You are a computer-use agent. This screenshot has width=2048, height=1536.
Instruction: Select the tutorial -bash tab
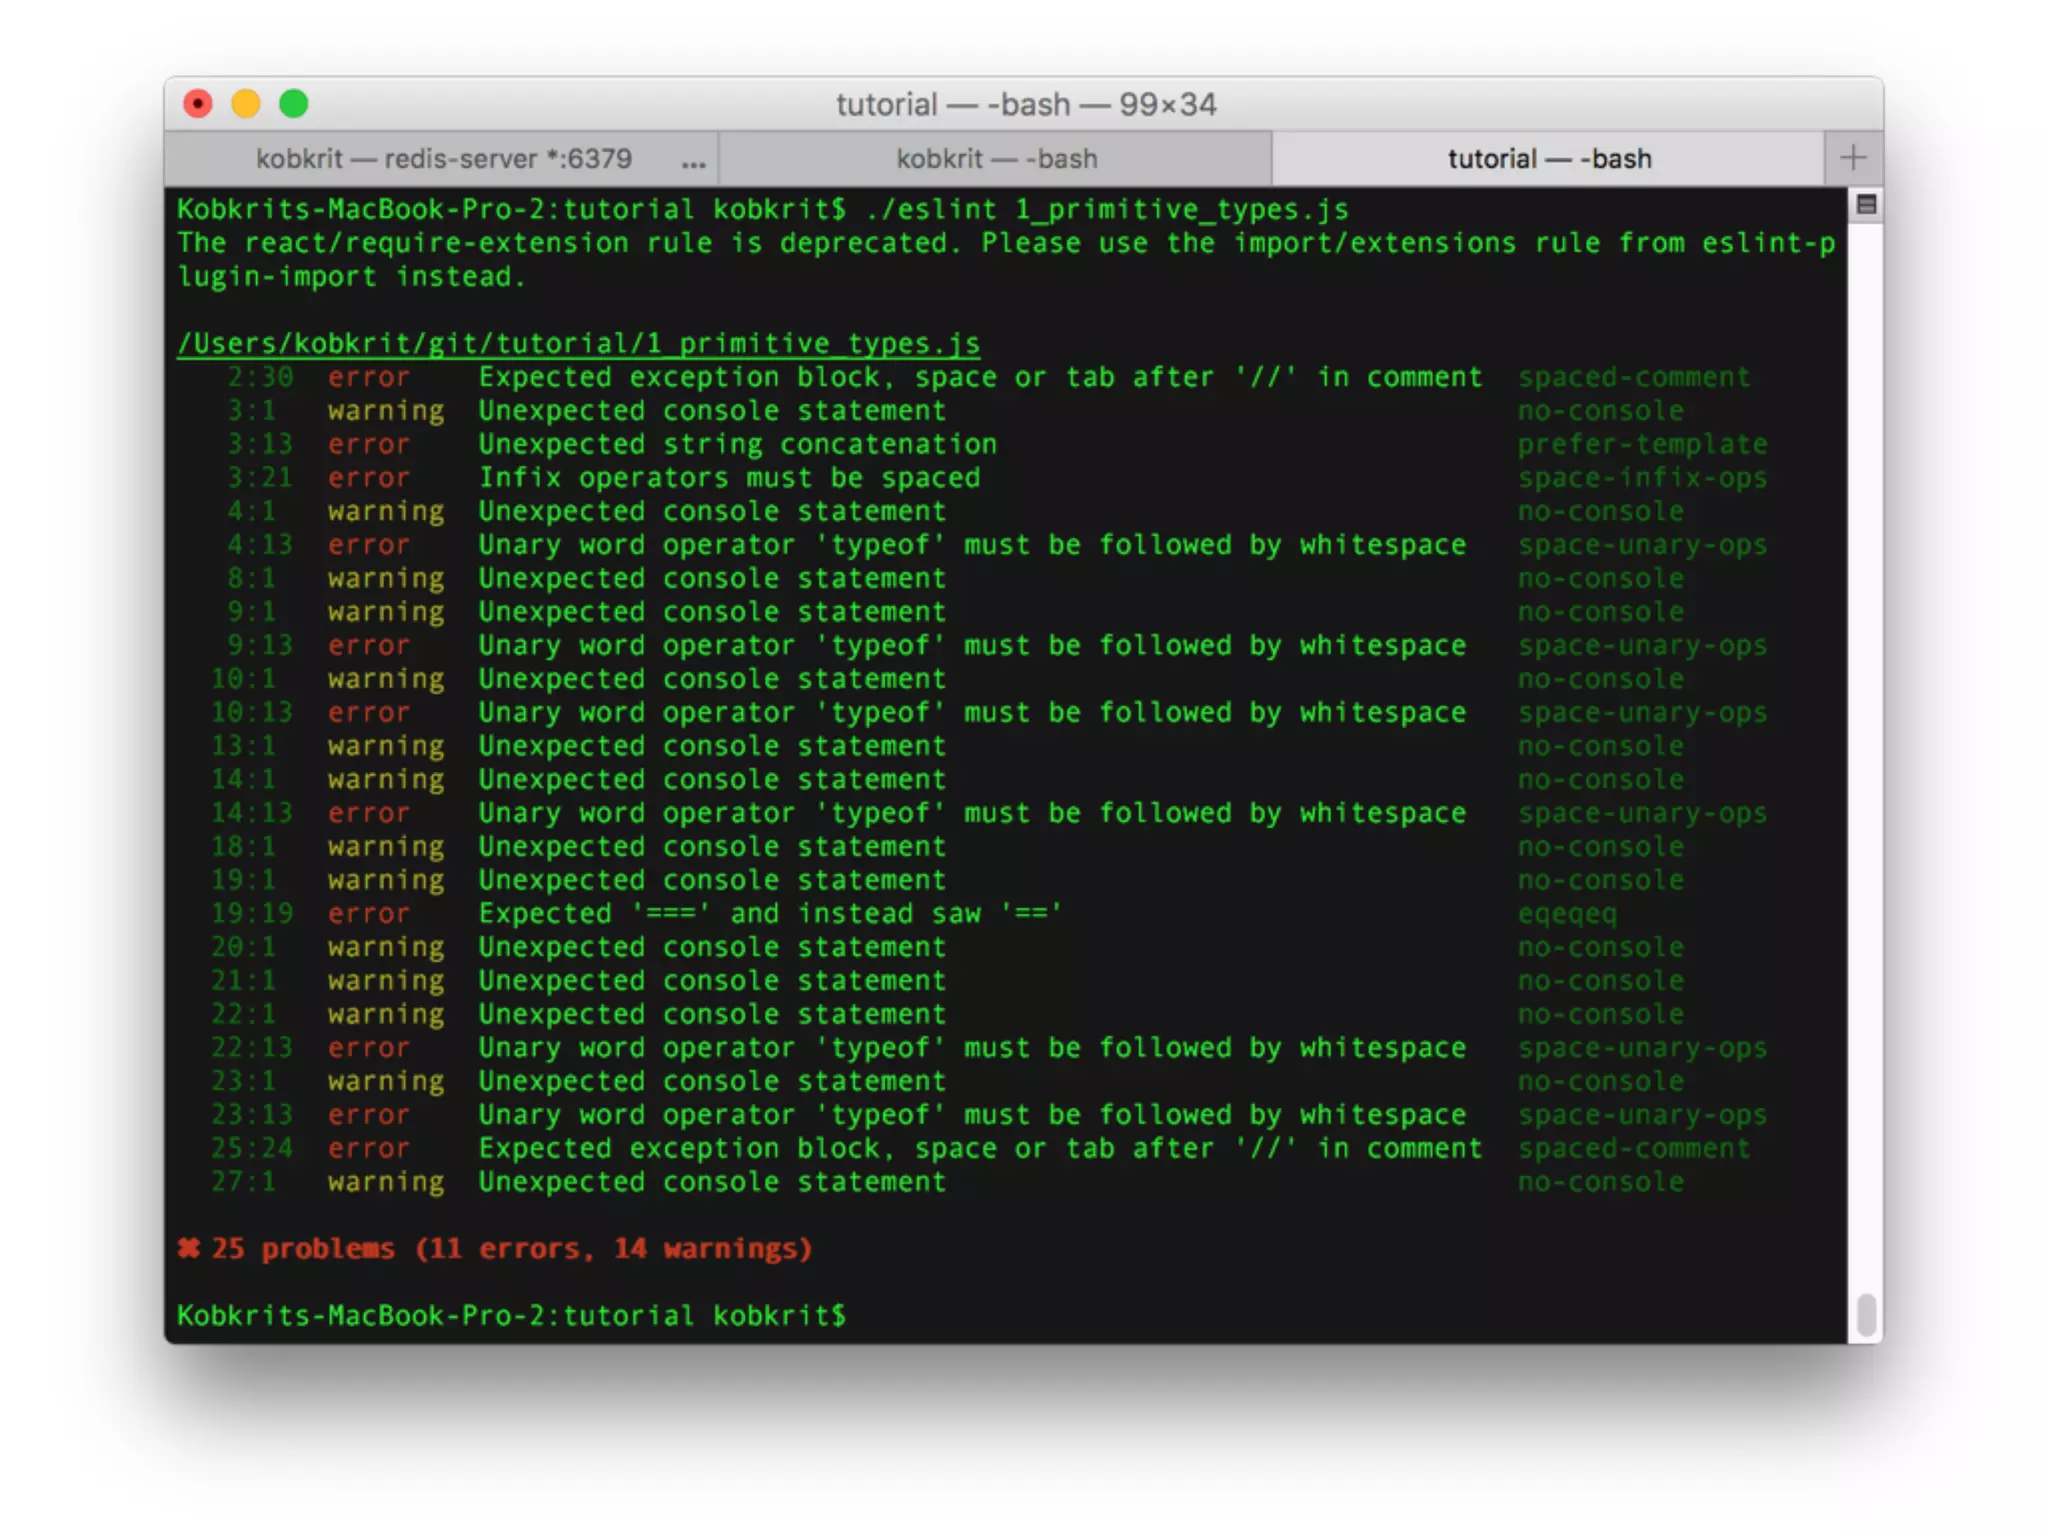coord(1548,159)
